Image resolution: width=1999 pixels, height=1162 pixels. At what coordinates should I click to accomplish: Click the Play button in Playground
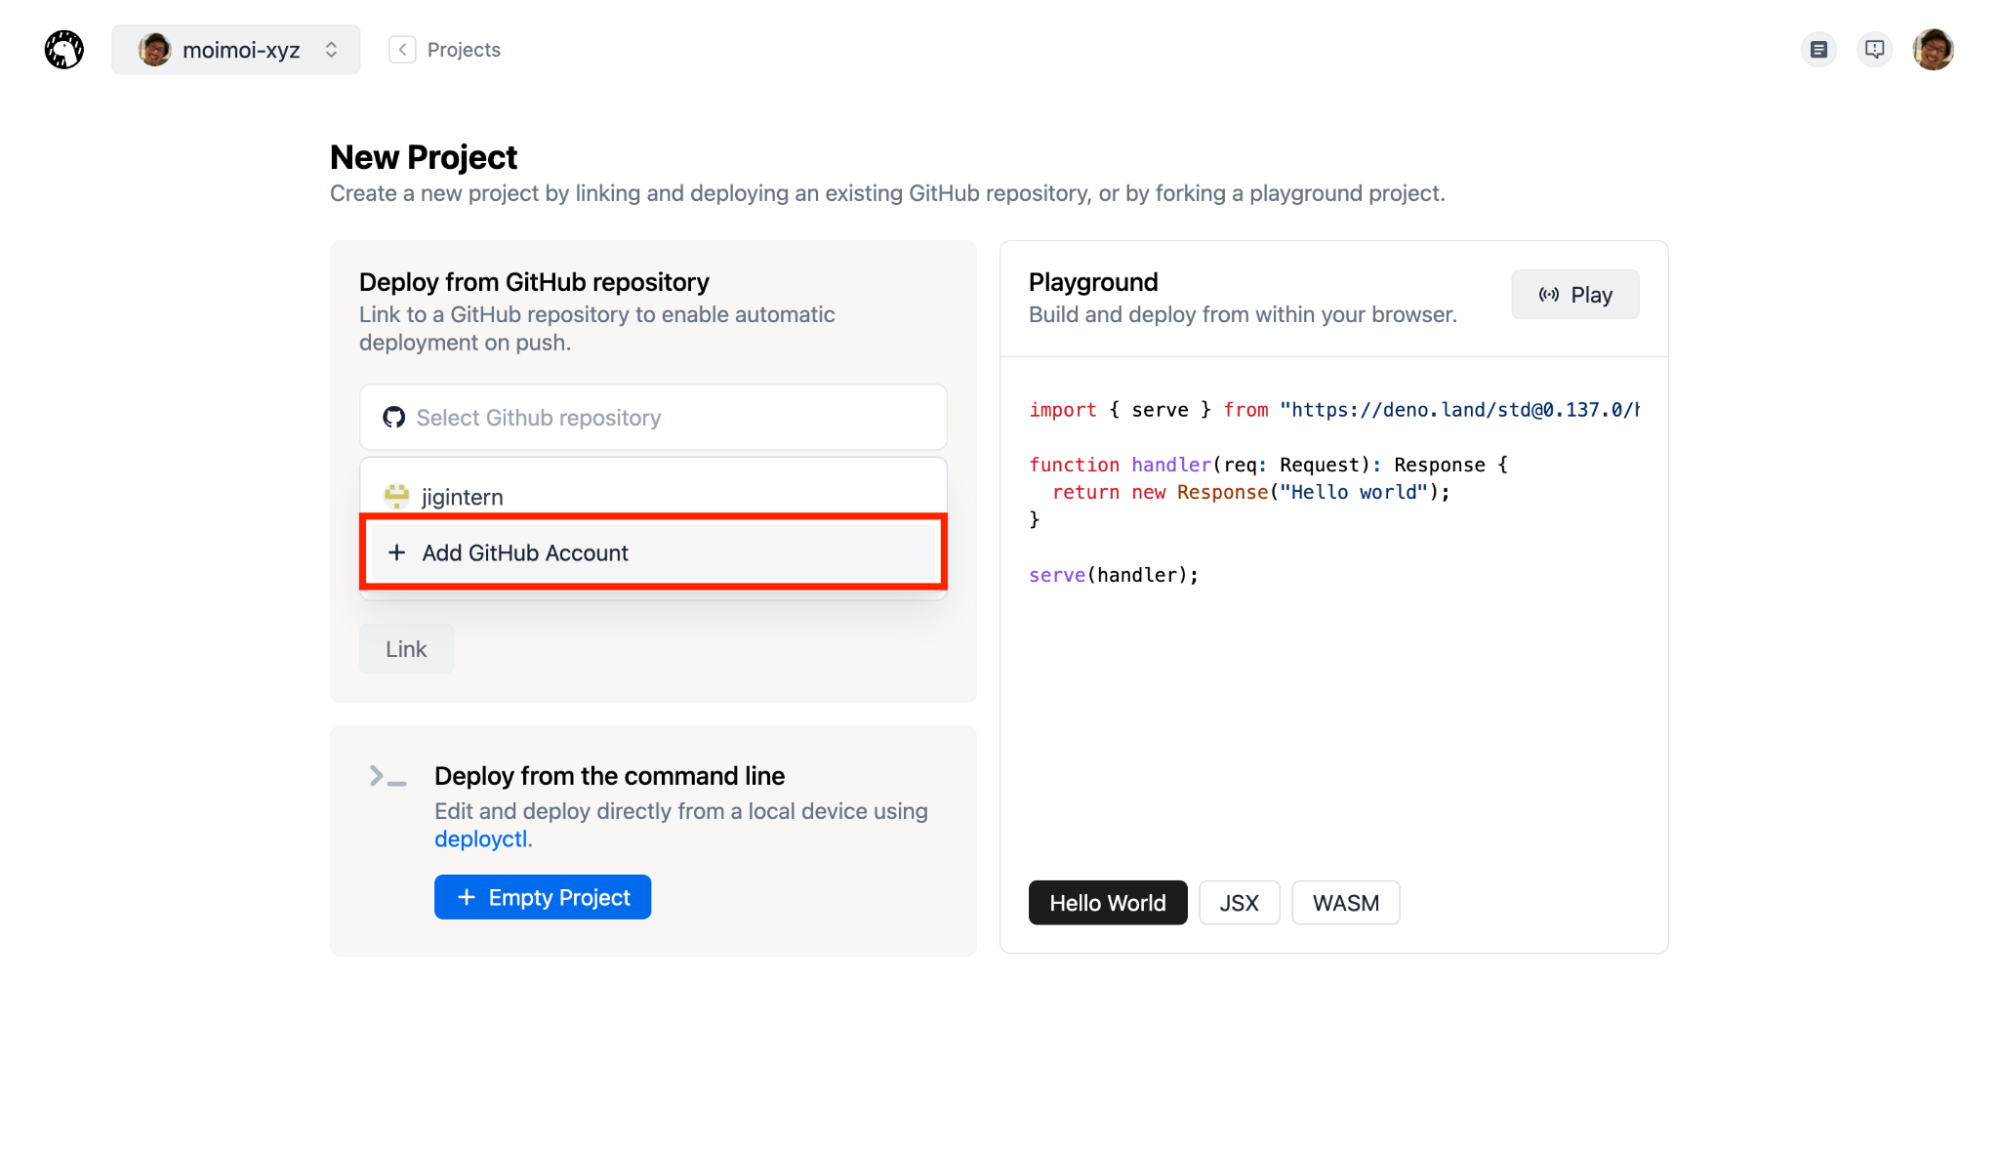[x=1574, y=295]
